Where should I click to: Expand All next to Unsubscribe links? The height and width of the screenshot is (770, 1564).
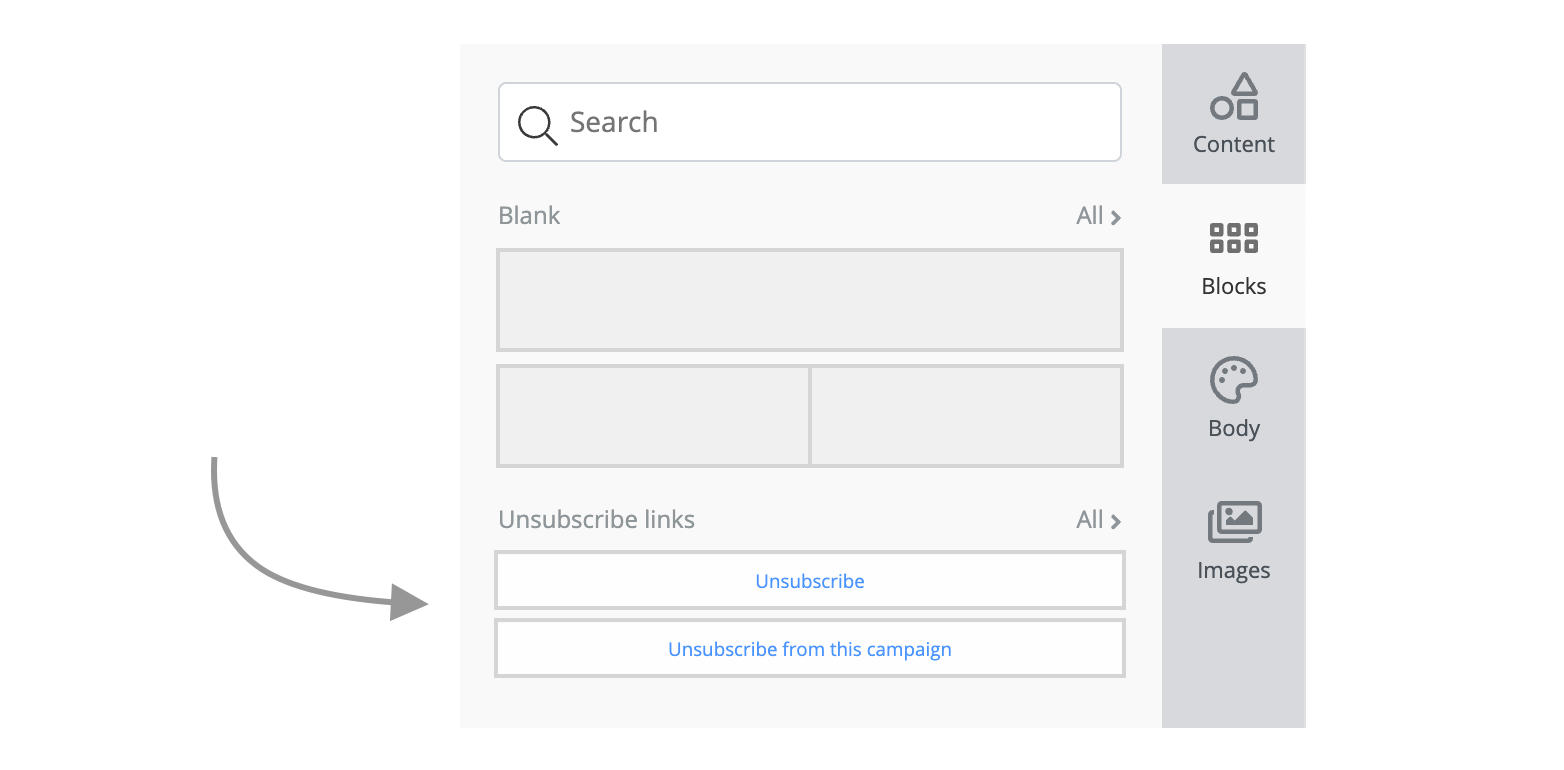[1097, 519]
